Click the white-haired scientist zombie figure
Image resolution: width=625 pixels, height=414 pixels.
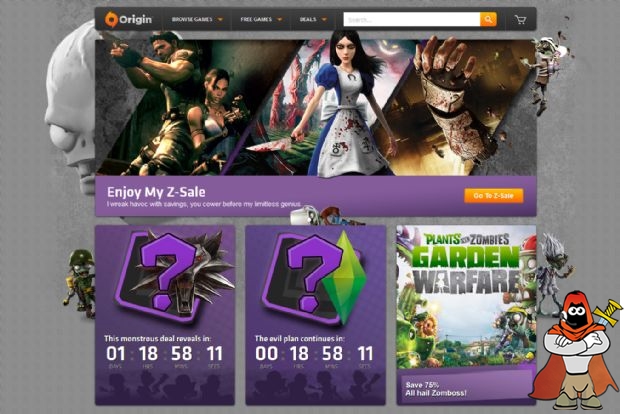pyautogui.click(x=554, y=273)
